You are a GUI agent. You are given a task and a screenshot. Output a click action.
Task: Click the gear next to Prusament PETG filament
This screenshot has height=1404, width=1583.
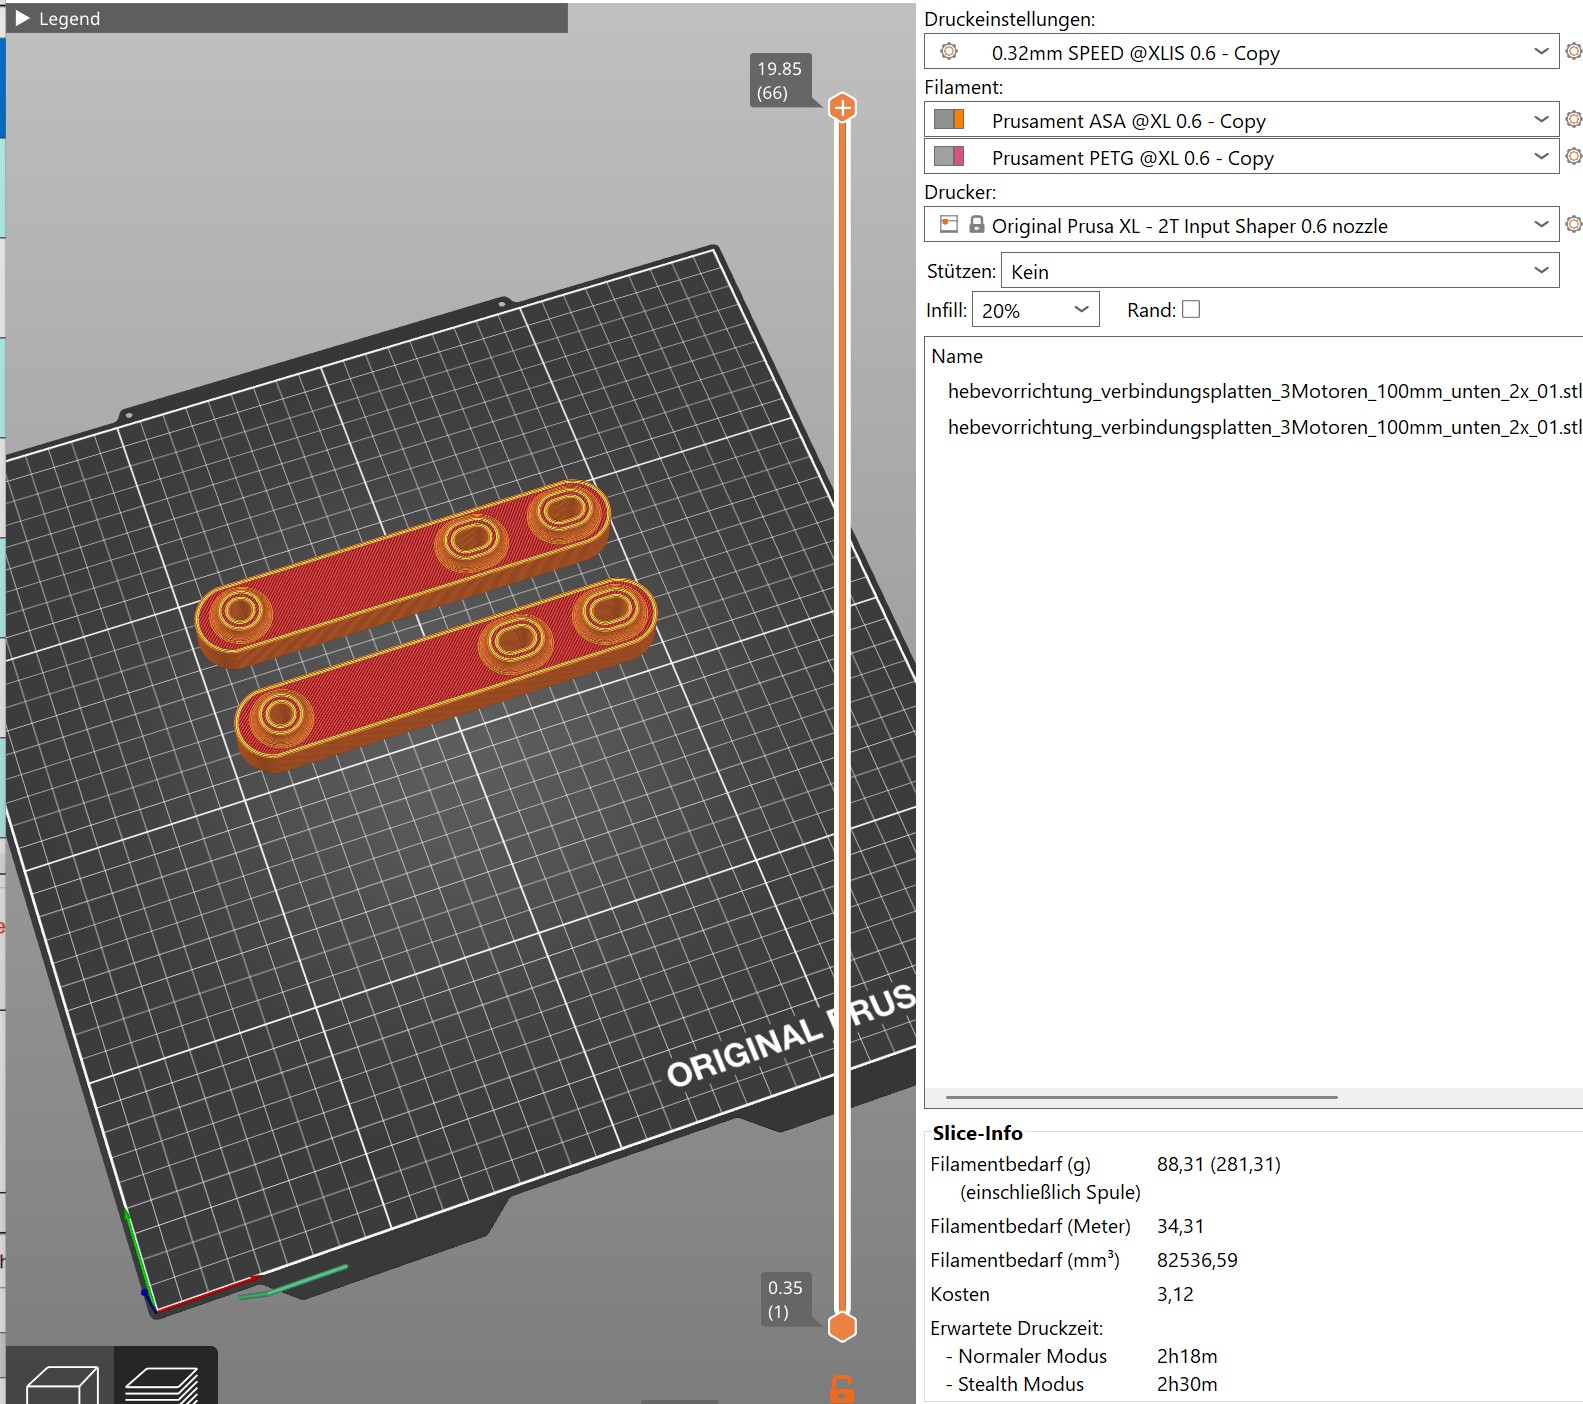click(1573, 156)
